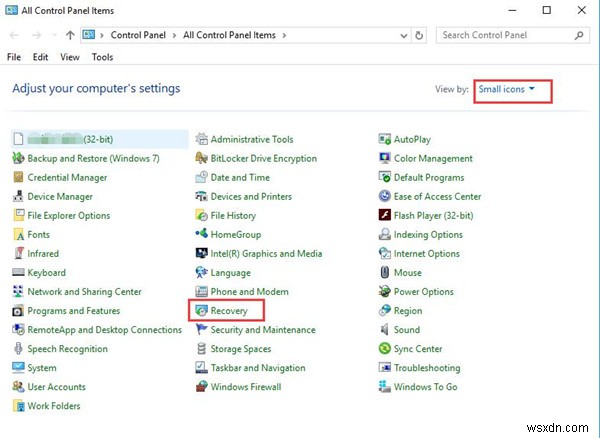Open the Backup and Restore (Windows 7) icon

18,158
